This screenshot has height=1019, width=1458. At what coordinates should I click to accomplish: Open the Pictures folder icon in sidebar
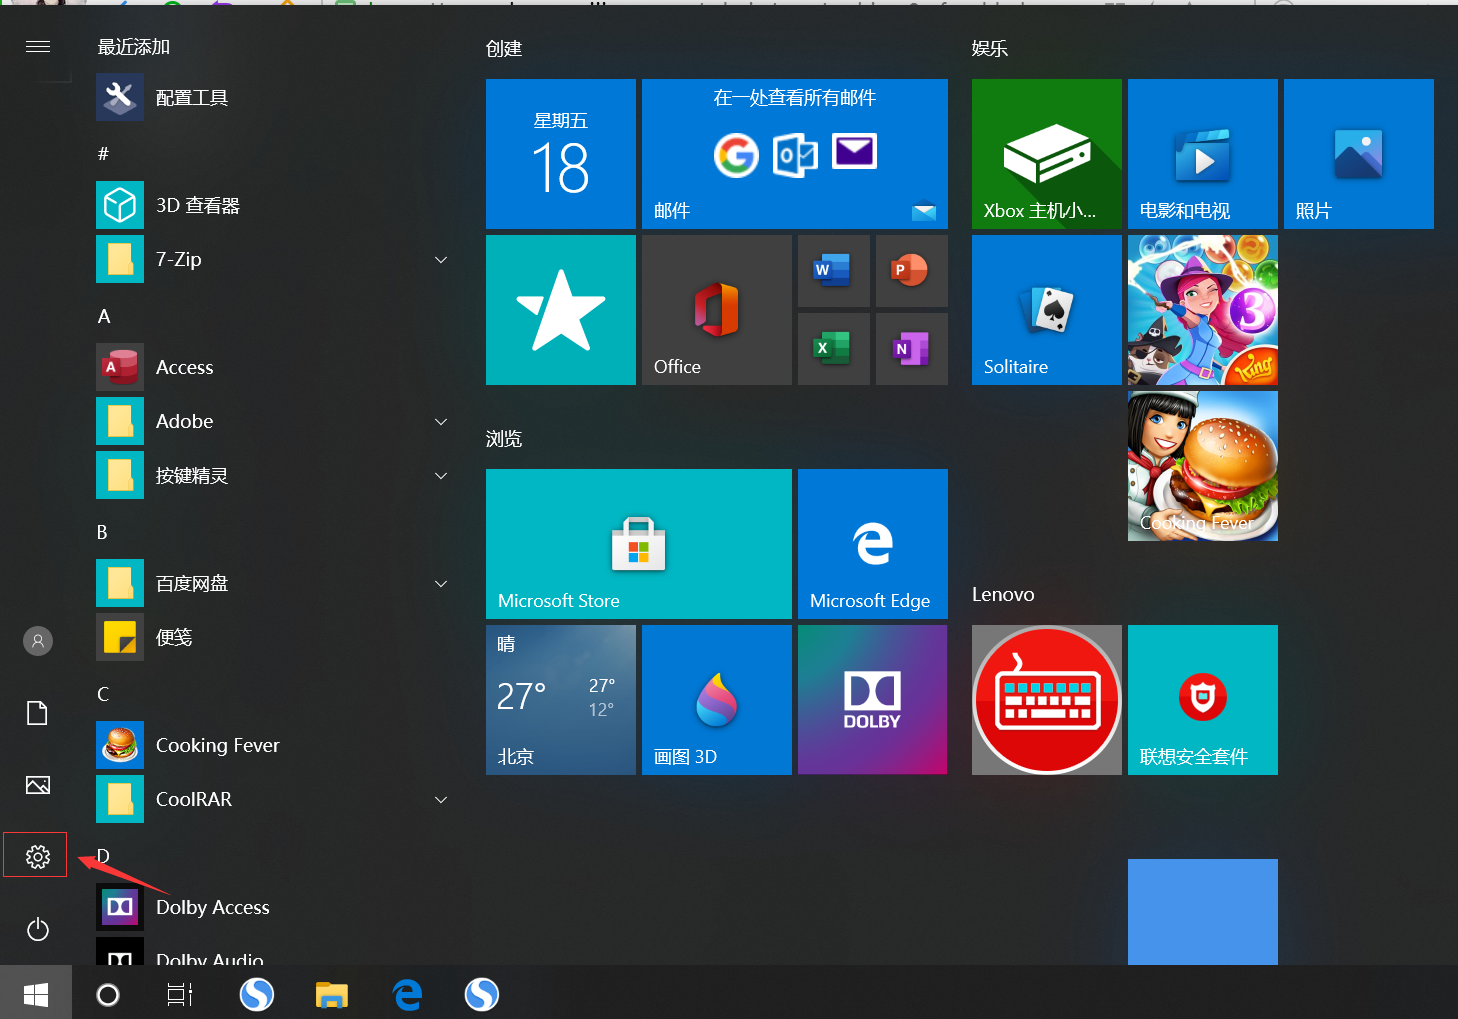[37, 785]
